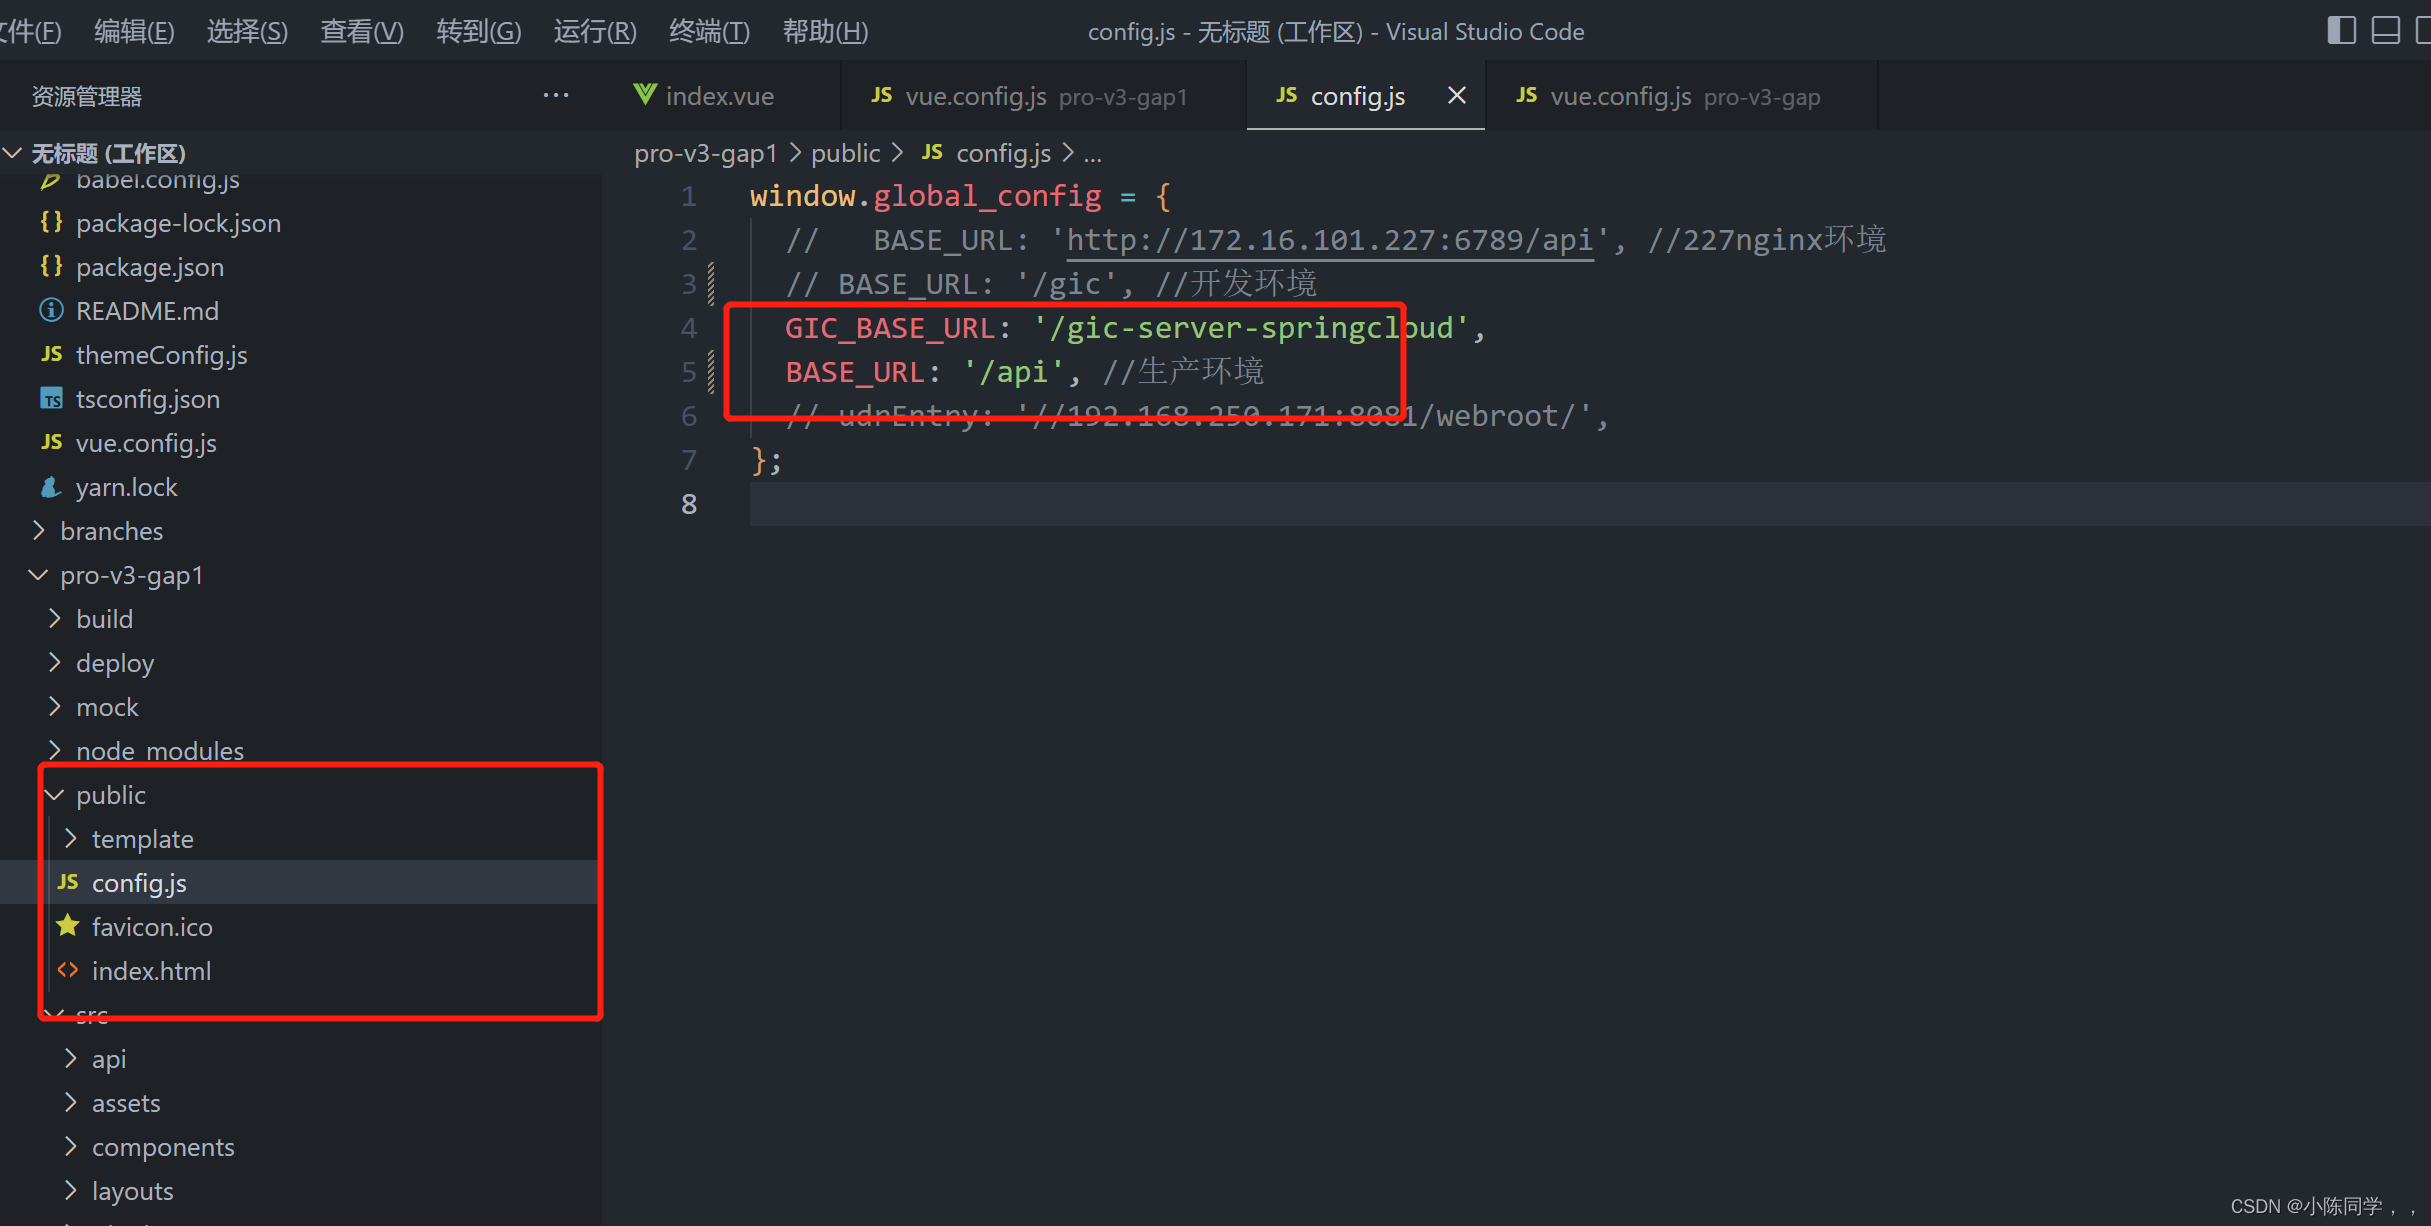Click the favicon.ico star file icon
The width and height of the screenshot is (2431, 1226).
[x=68, y=926]
